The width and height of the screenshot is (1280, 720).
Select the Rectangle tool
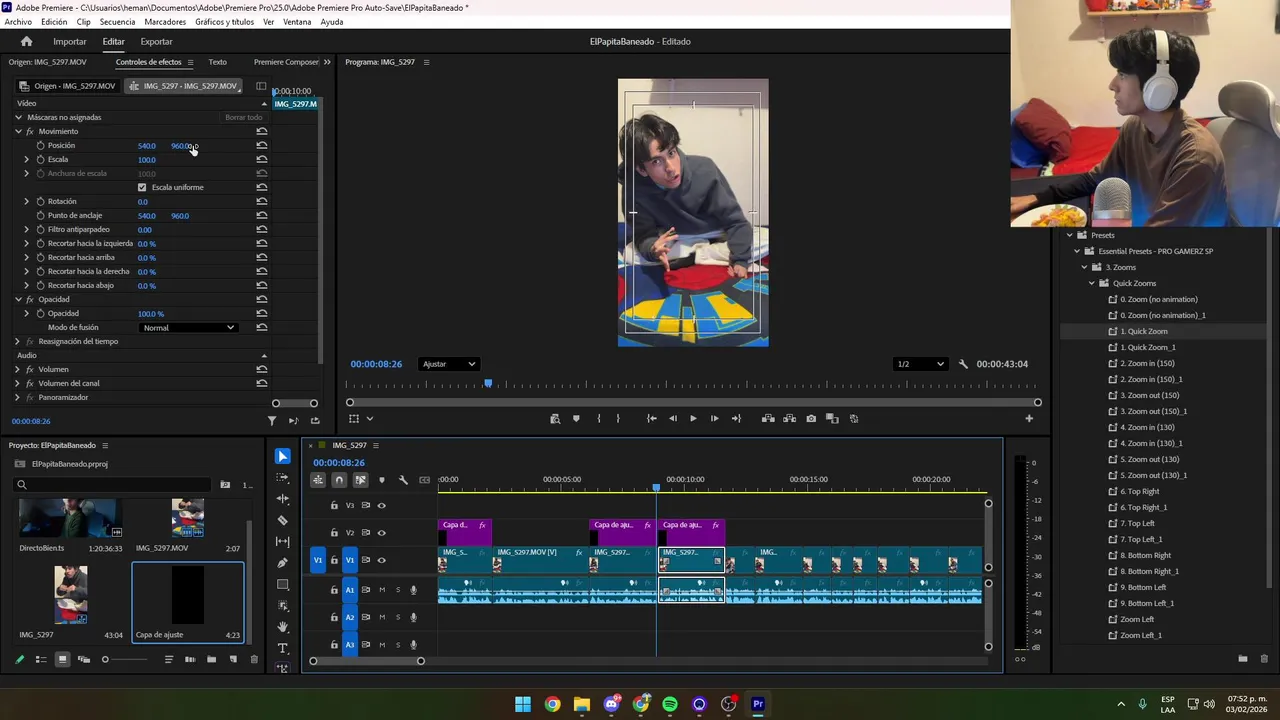[x=283, y=584]
